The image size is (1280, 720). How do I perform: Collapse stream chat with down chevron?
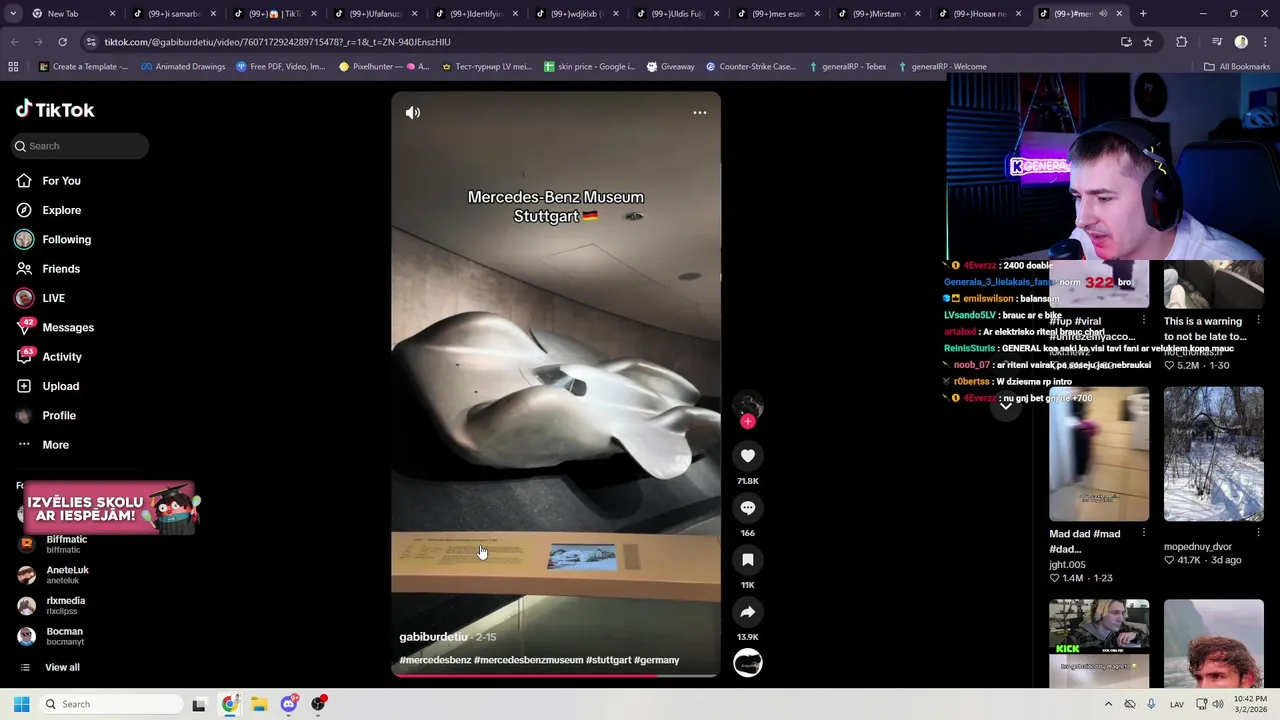[1006, 405]
